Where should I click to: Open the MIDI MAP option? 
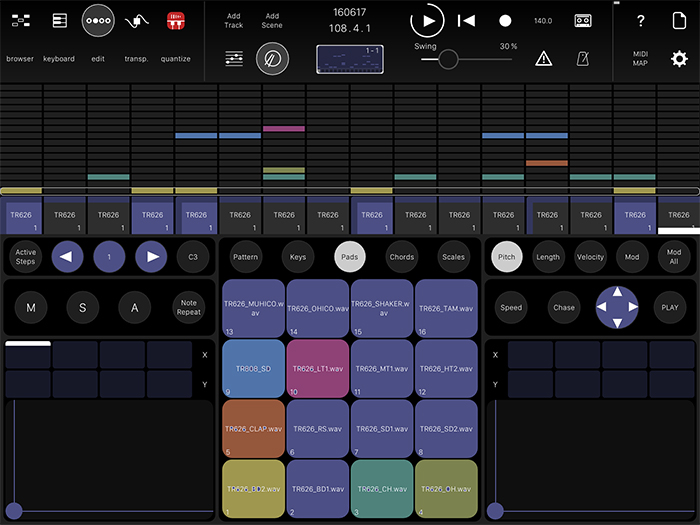point(640,58)
